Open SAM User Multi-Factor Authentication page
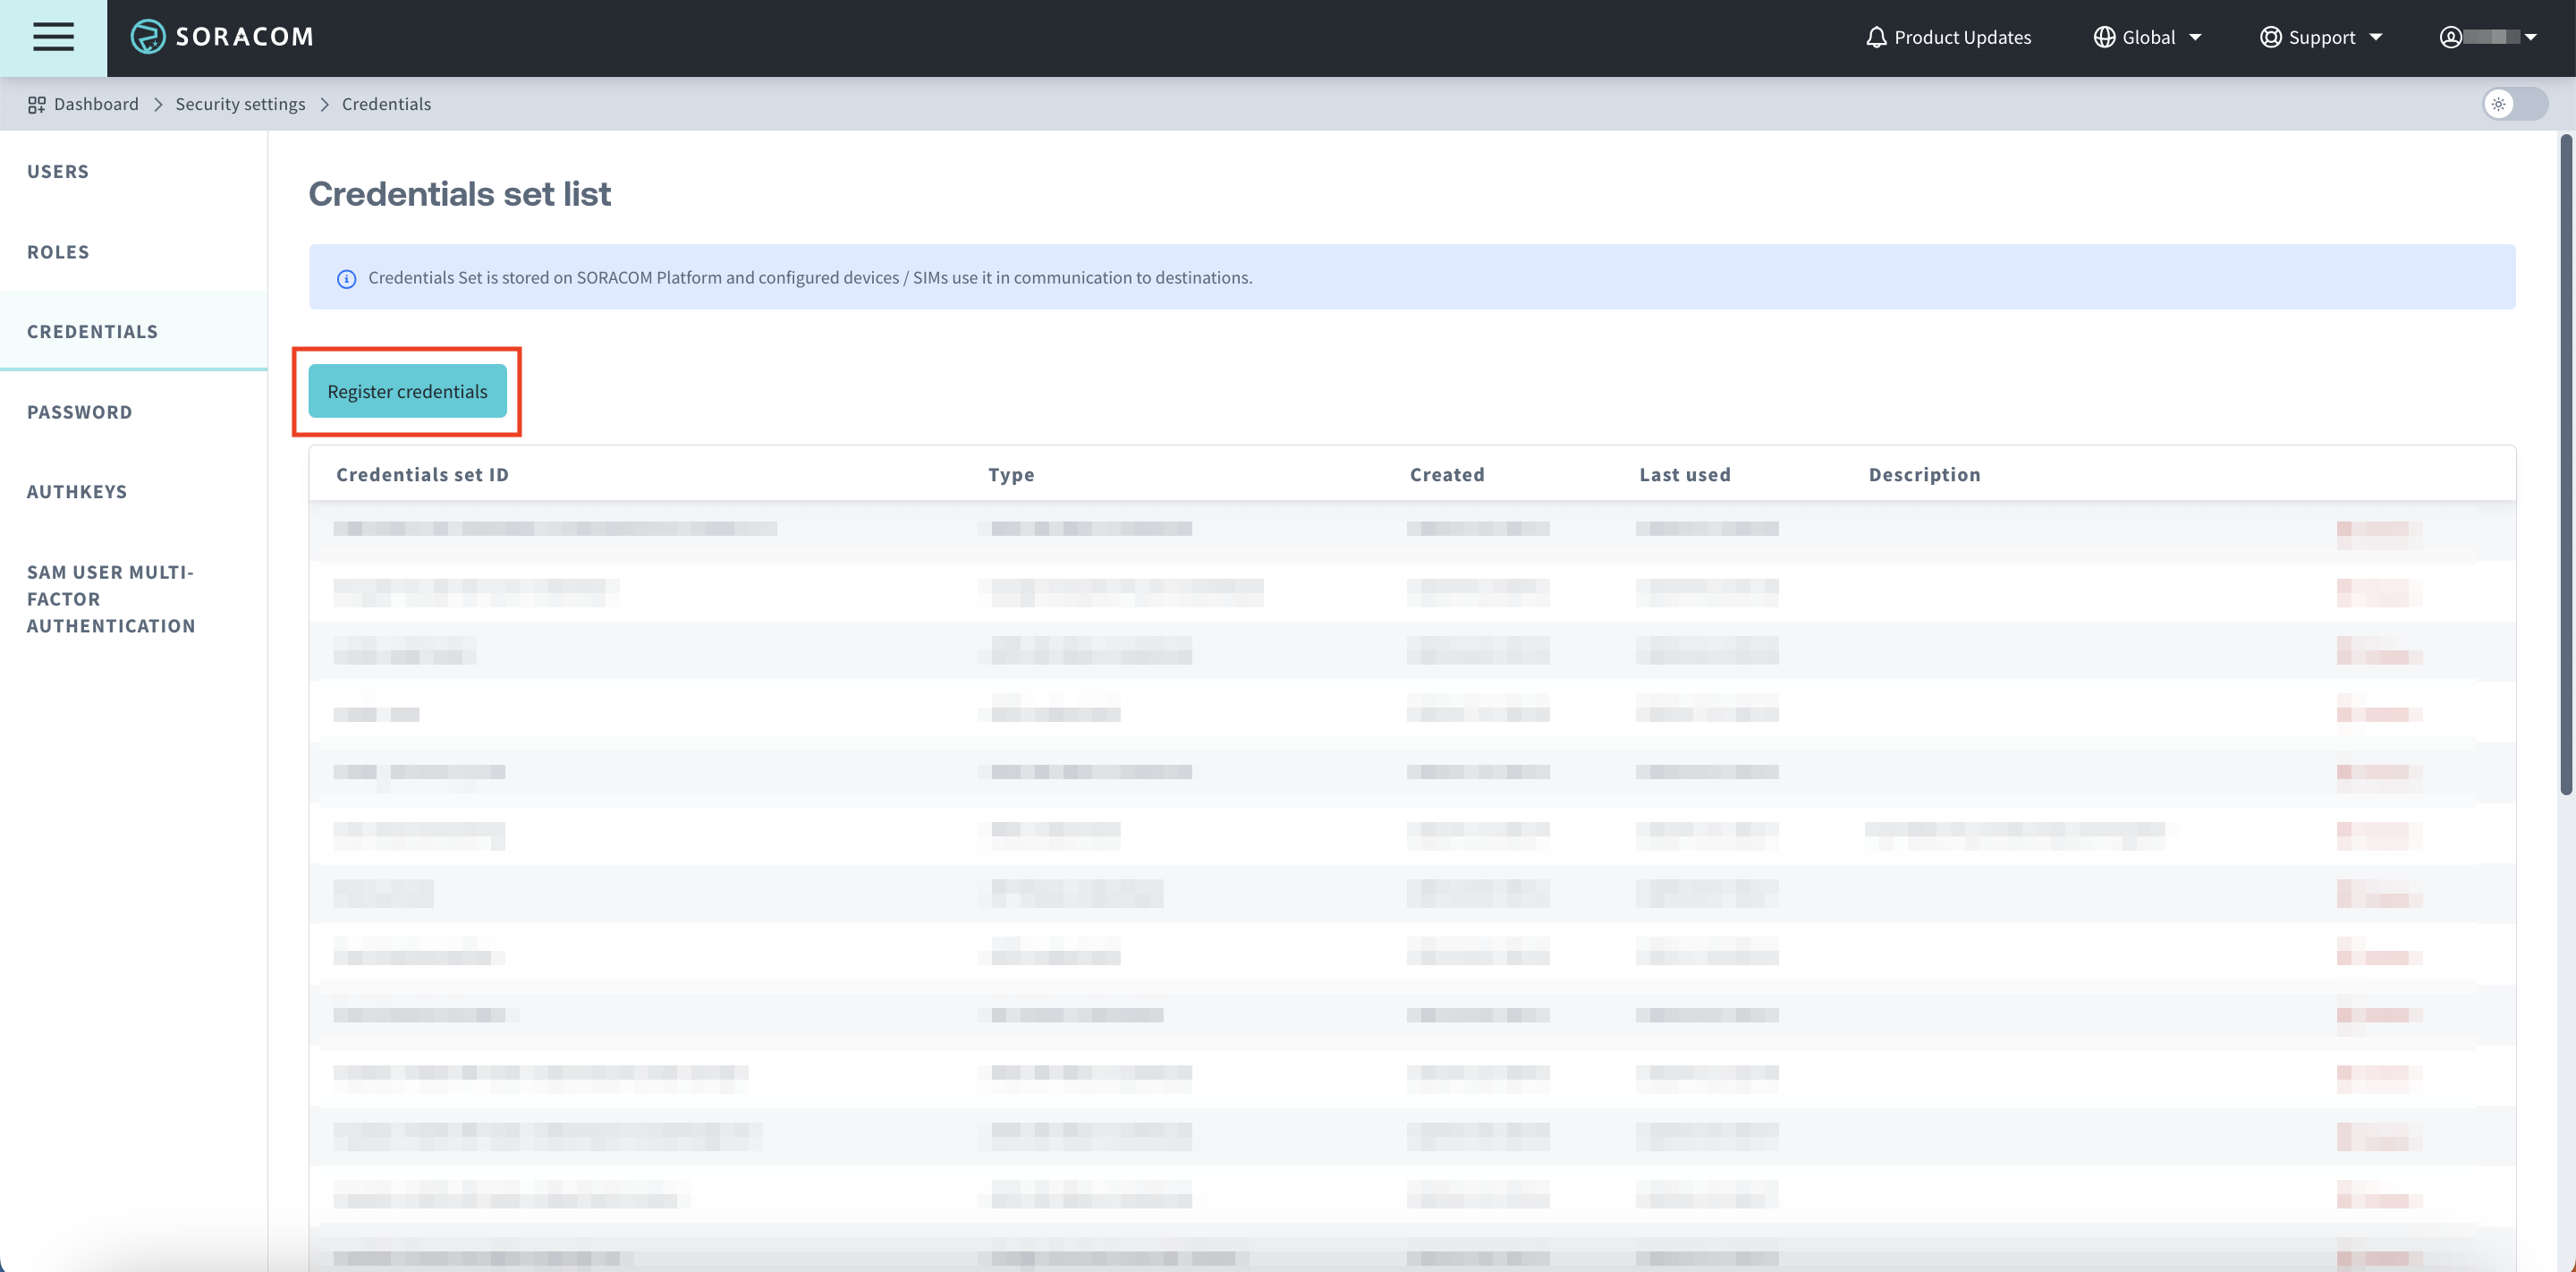The width and height of the screenshot is (2576, 1272). pyautogui.click(x=110, y=598)
